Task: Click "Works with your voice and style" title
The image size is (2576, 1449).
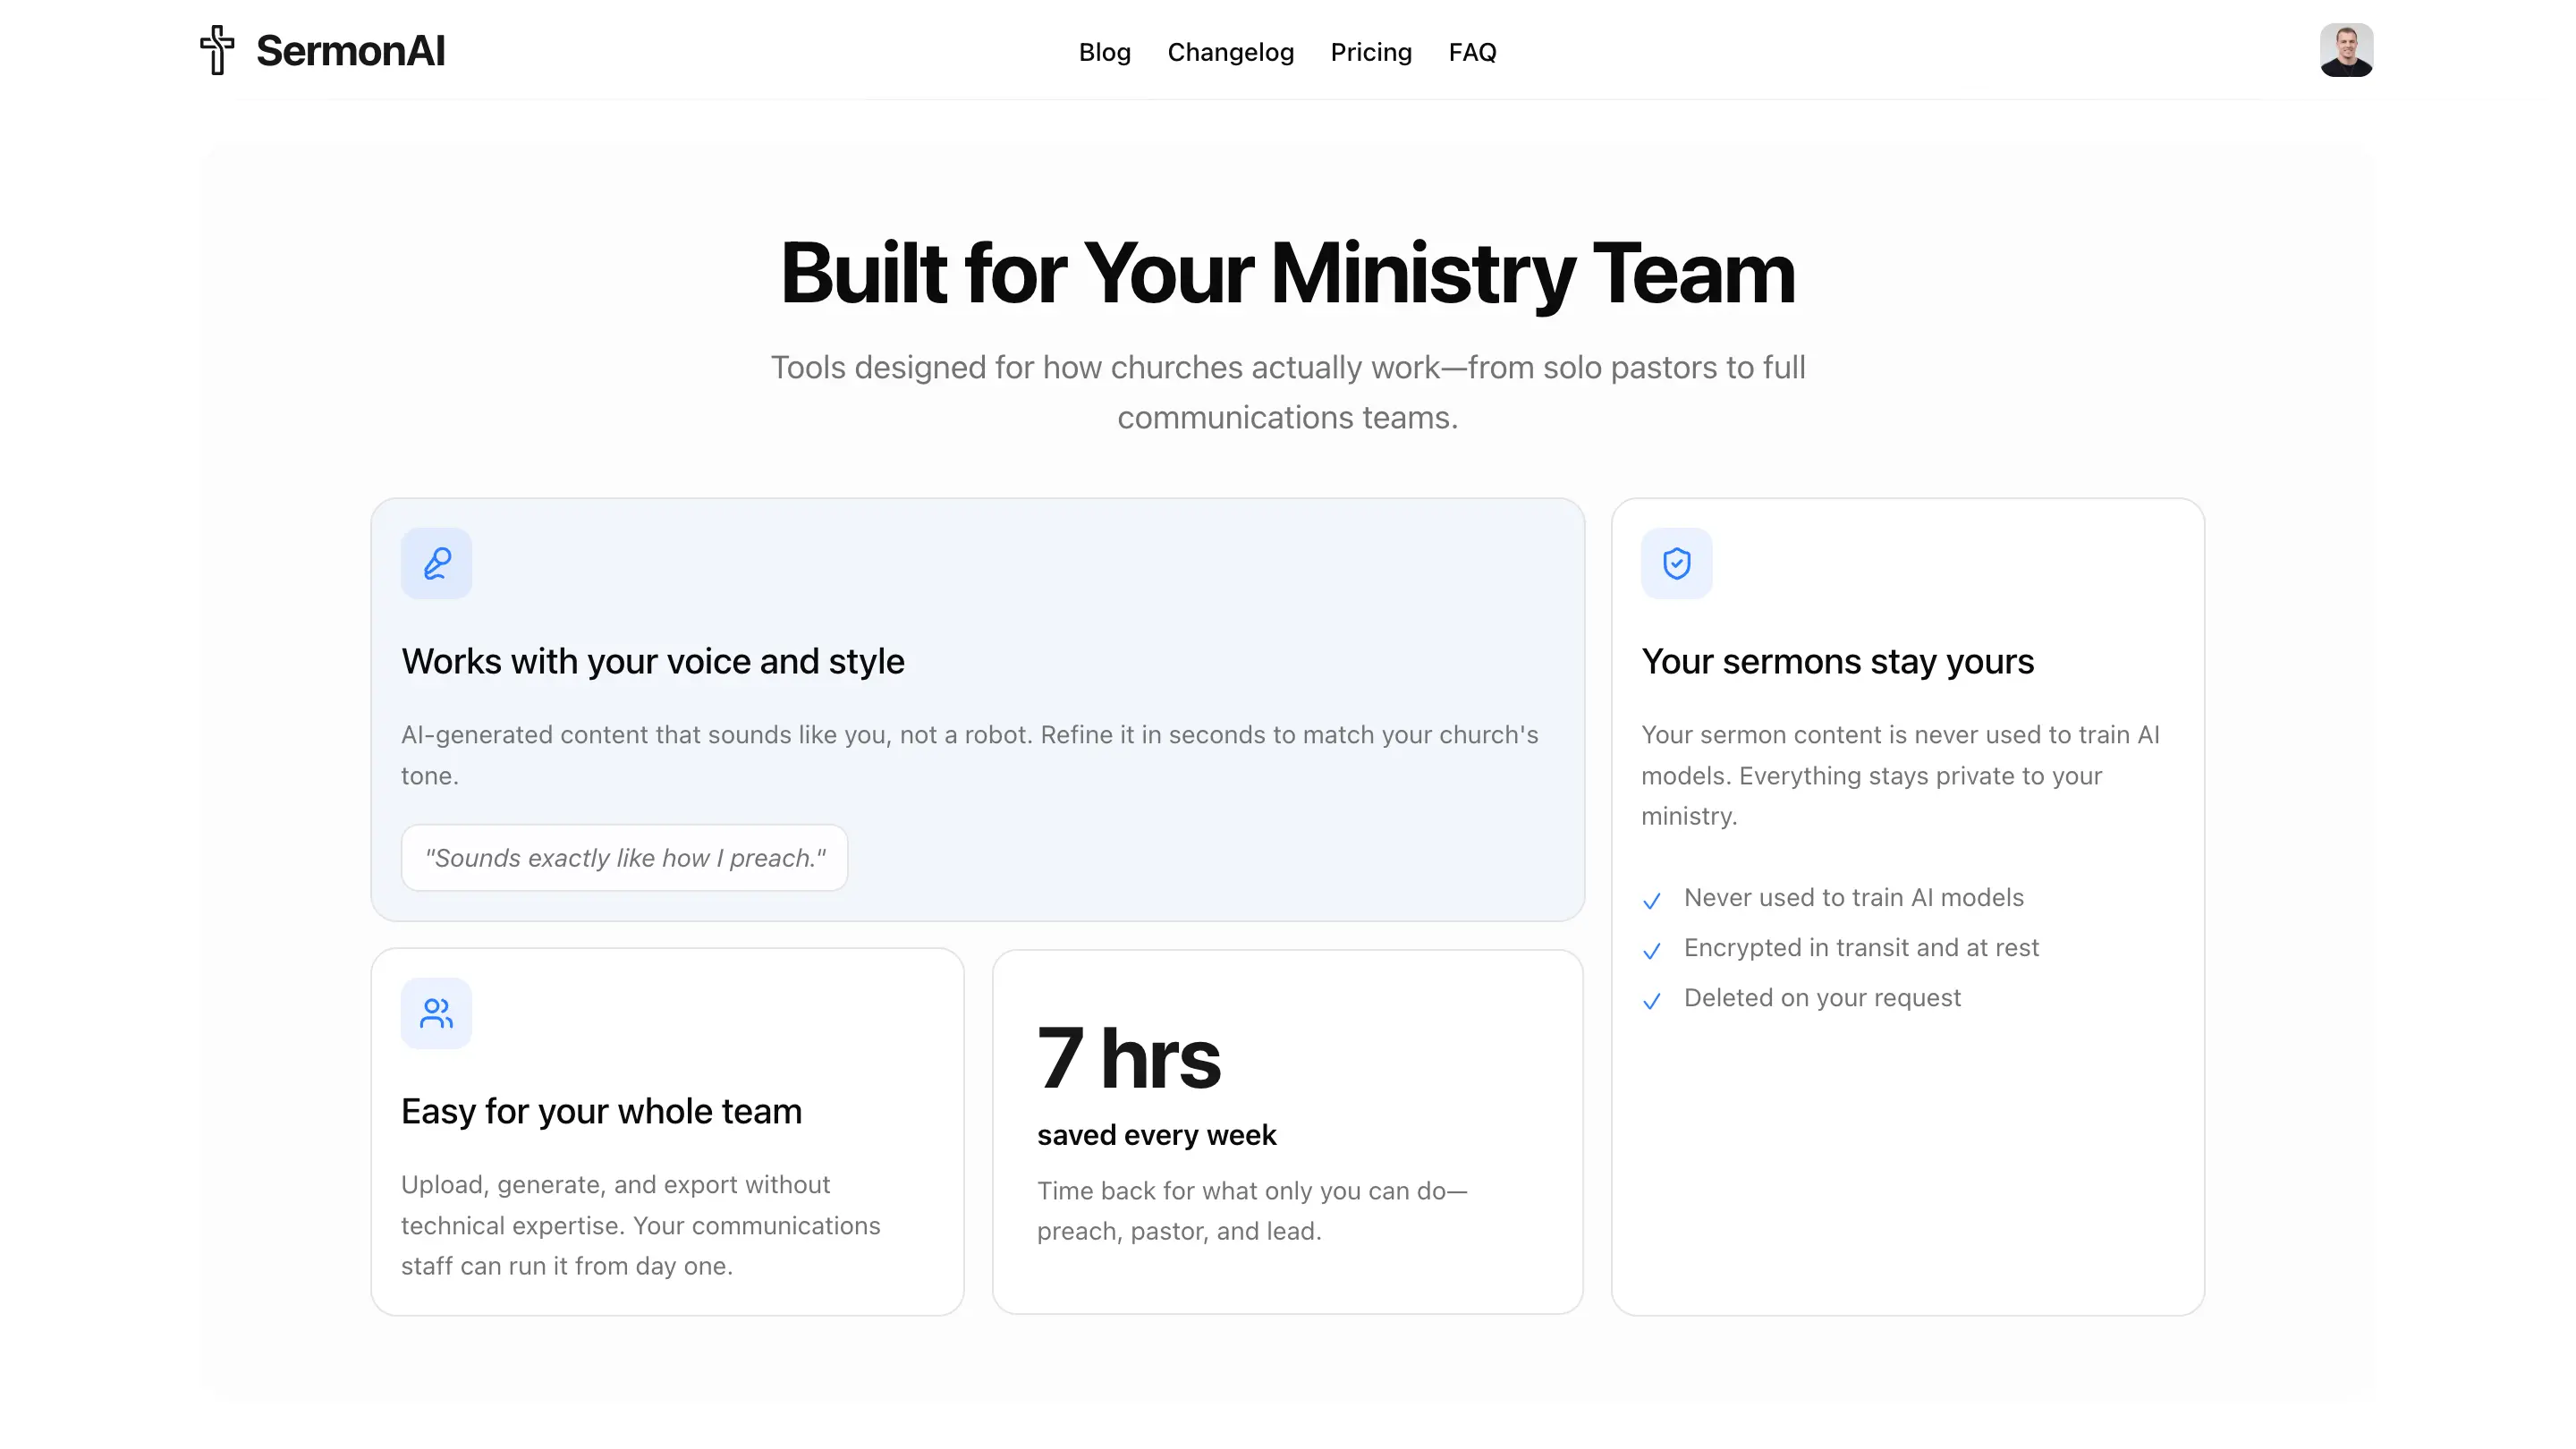Action: [x=652, y=661]
